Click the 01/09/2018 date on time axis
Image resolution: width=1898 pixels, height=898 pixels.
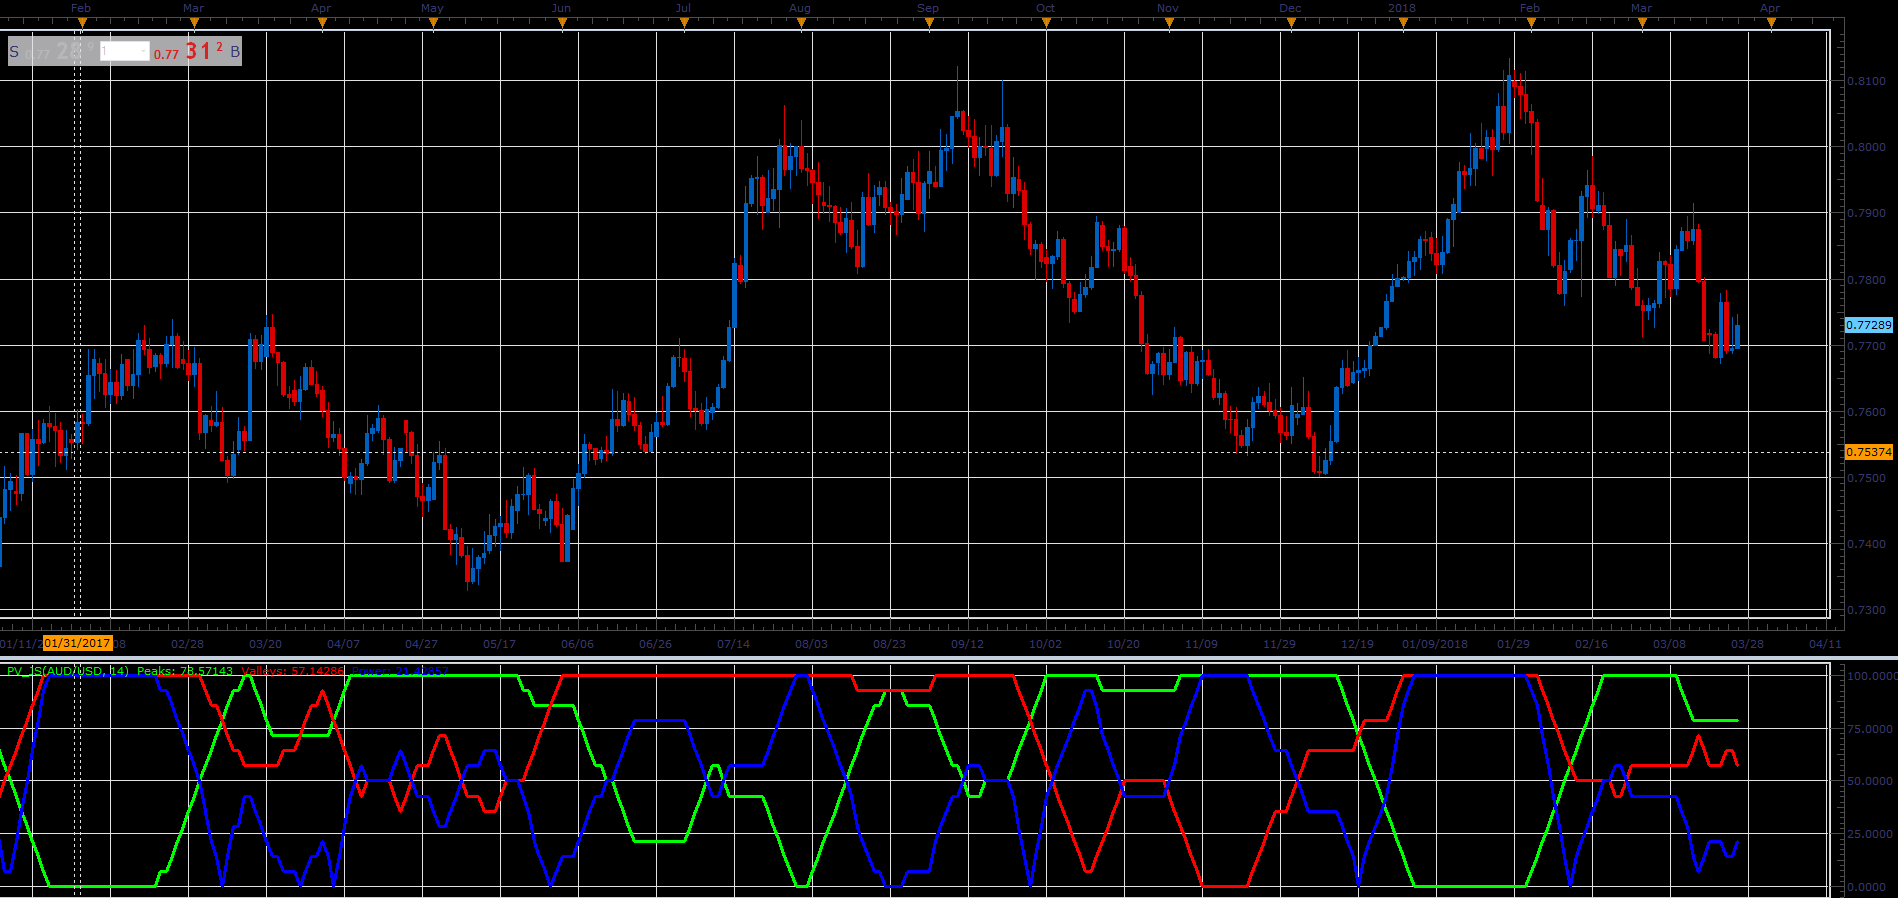[1435, 644]
